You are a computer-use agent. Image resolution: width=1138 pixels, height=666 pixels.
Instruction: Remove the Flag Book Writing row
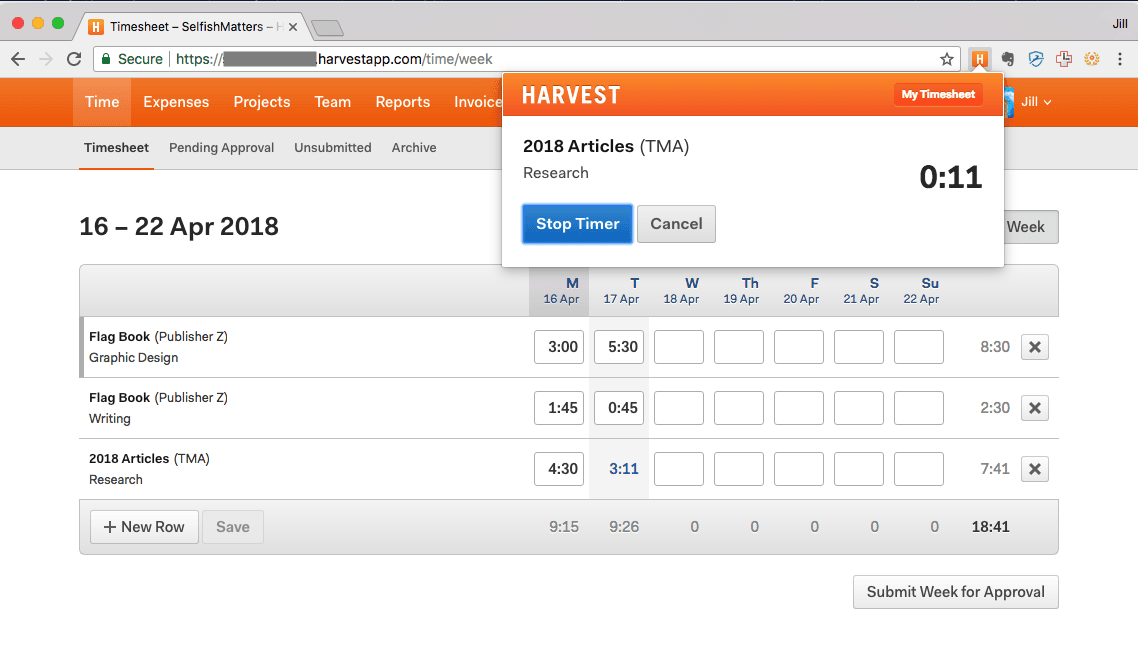point(1034,408)
